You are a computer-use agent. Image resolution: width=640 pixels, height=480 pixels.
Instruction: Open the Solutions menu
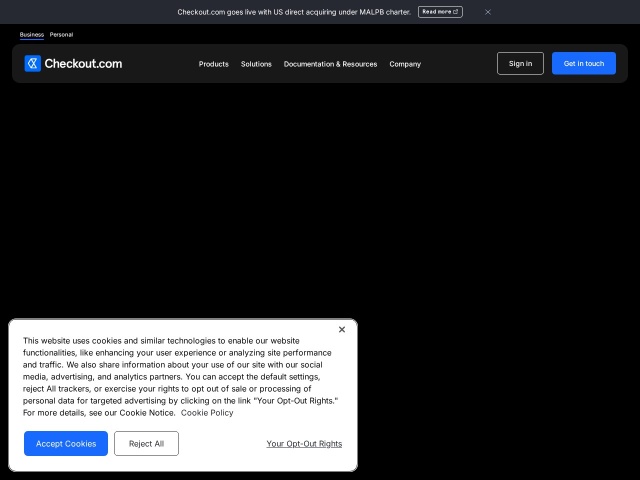[x=256, y=64]
